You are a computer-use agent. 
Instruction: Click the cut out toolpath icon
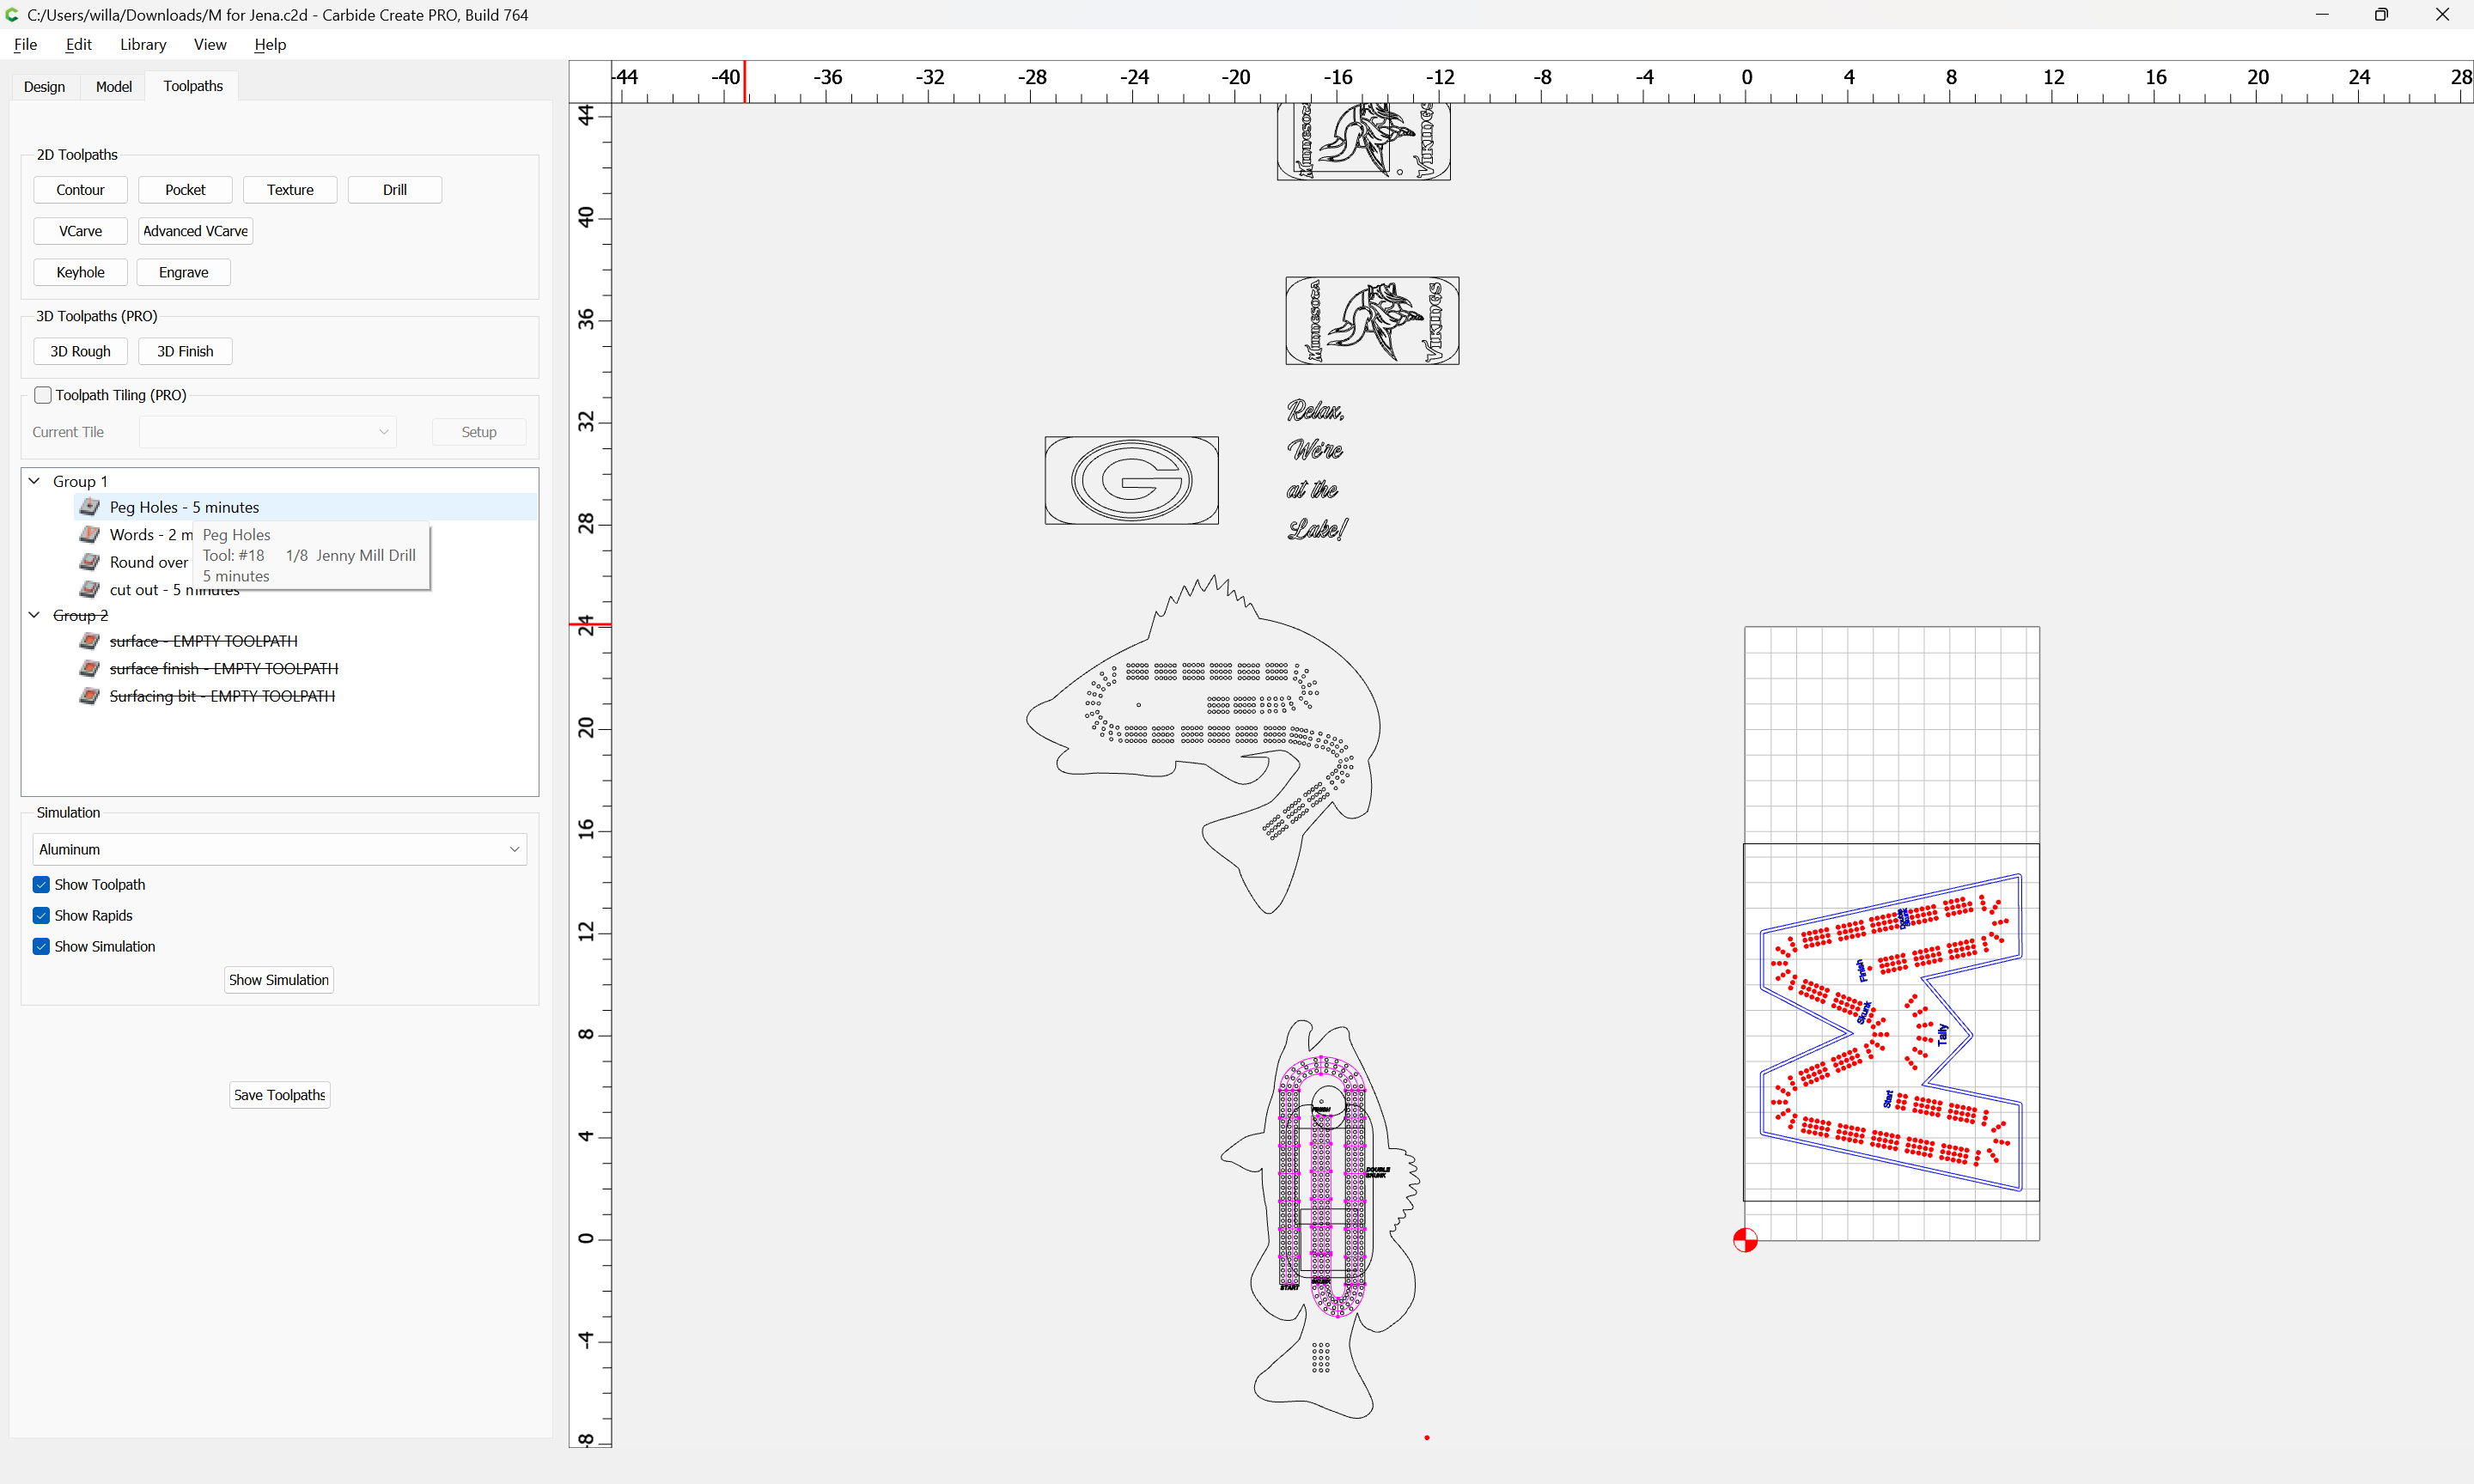pyautogui.click(x=90, y=589)
